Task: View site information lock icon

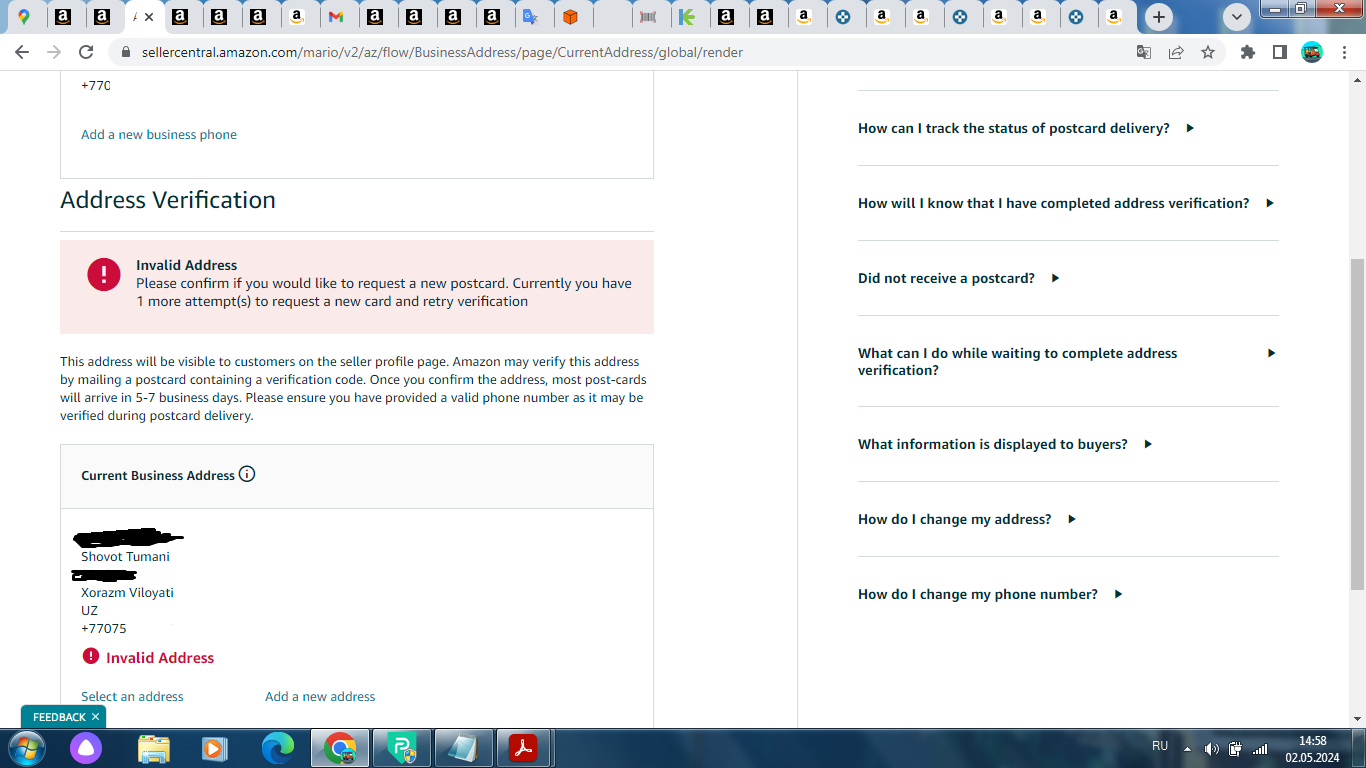Action: coord(126,52)
